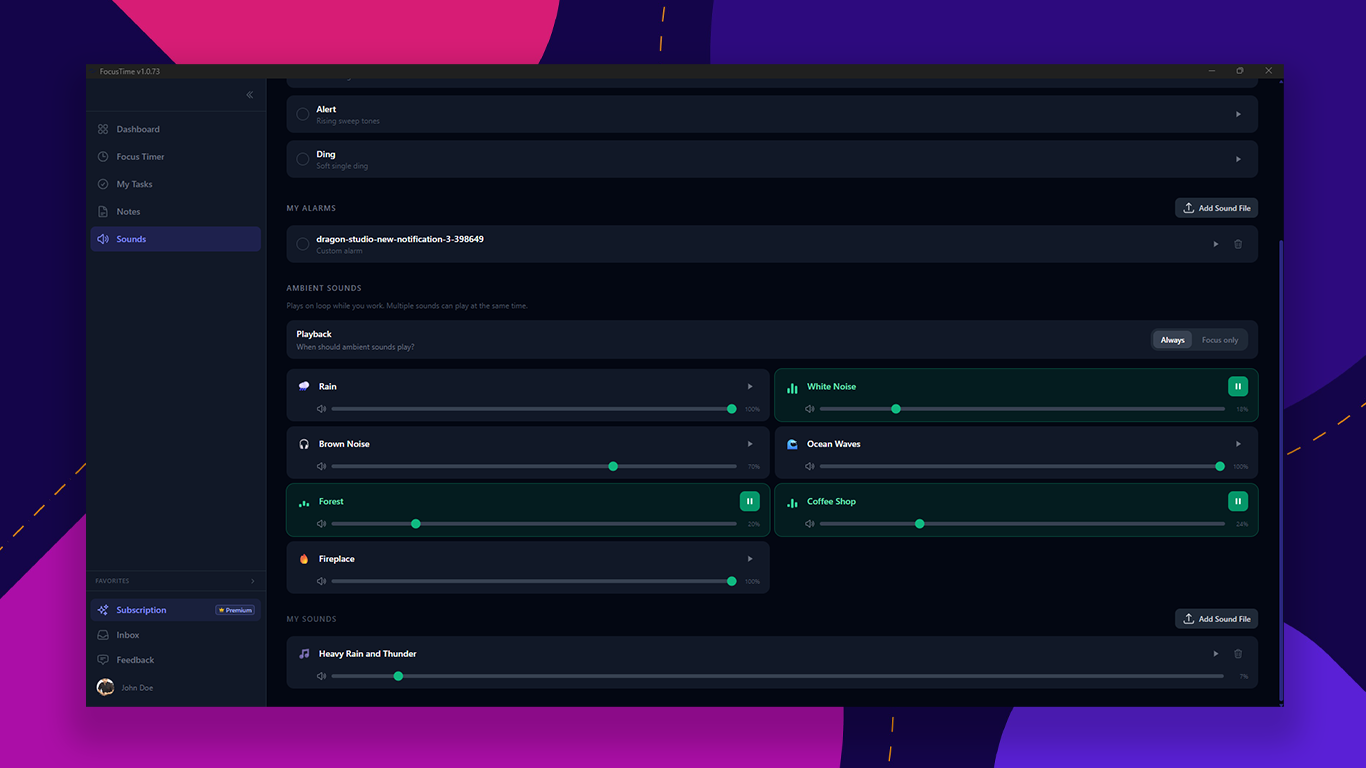Click the Fireplace flame icon

[304, 559]
